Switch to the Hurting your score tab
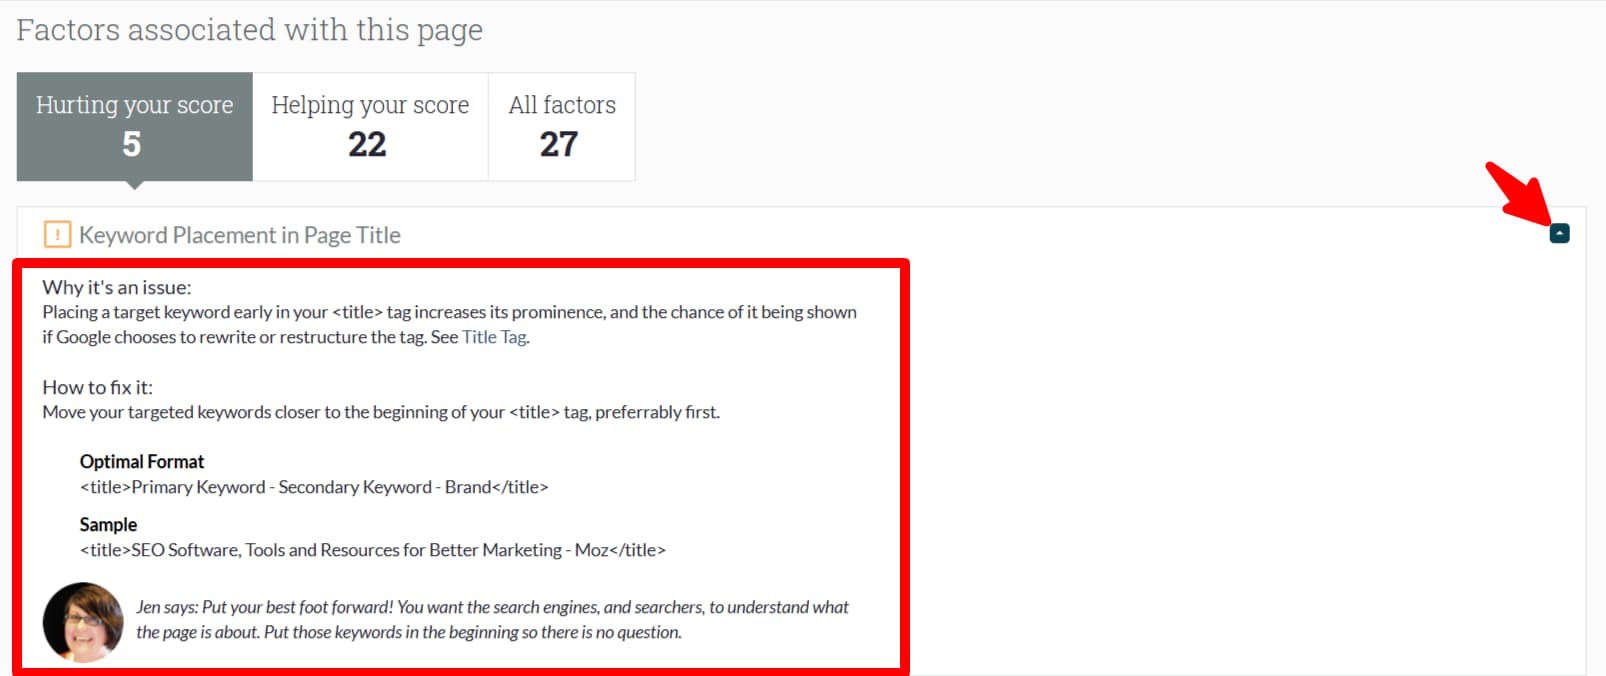 click(x=134, y=126)
